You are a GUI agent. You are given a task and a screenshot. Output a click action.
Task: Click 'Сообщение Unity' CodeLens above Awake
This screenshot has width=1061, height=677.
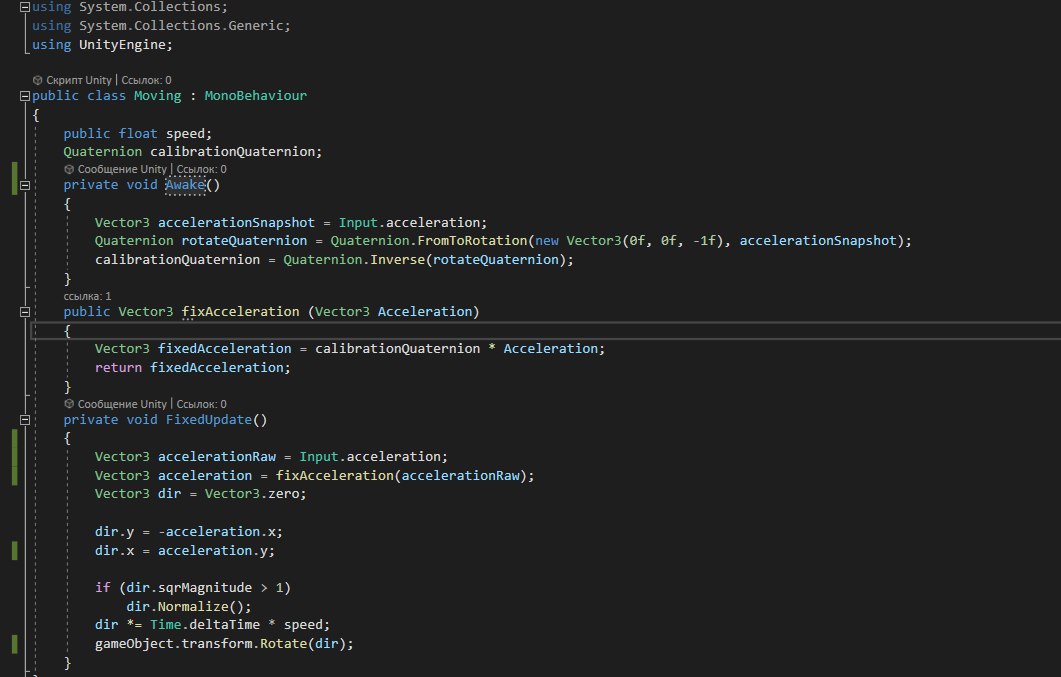[x=122, y=169]
